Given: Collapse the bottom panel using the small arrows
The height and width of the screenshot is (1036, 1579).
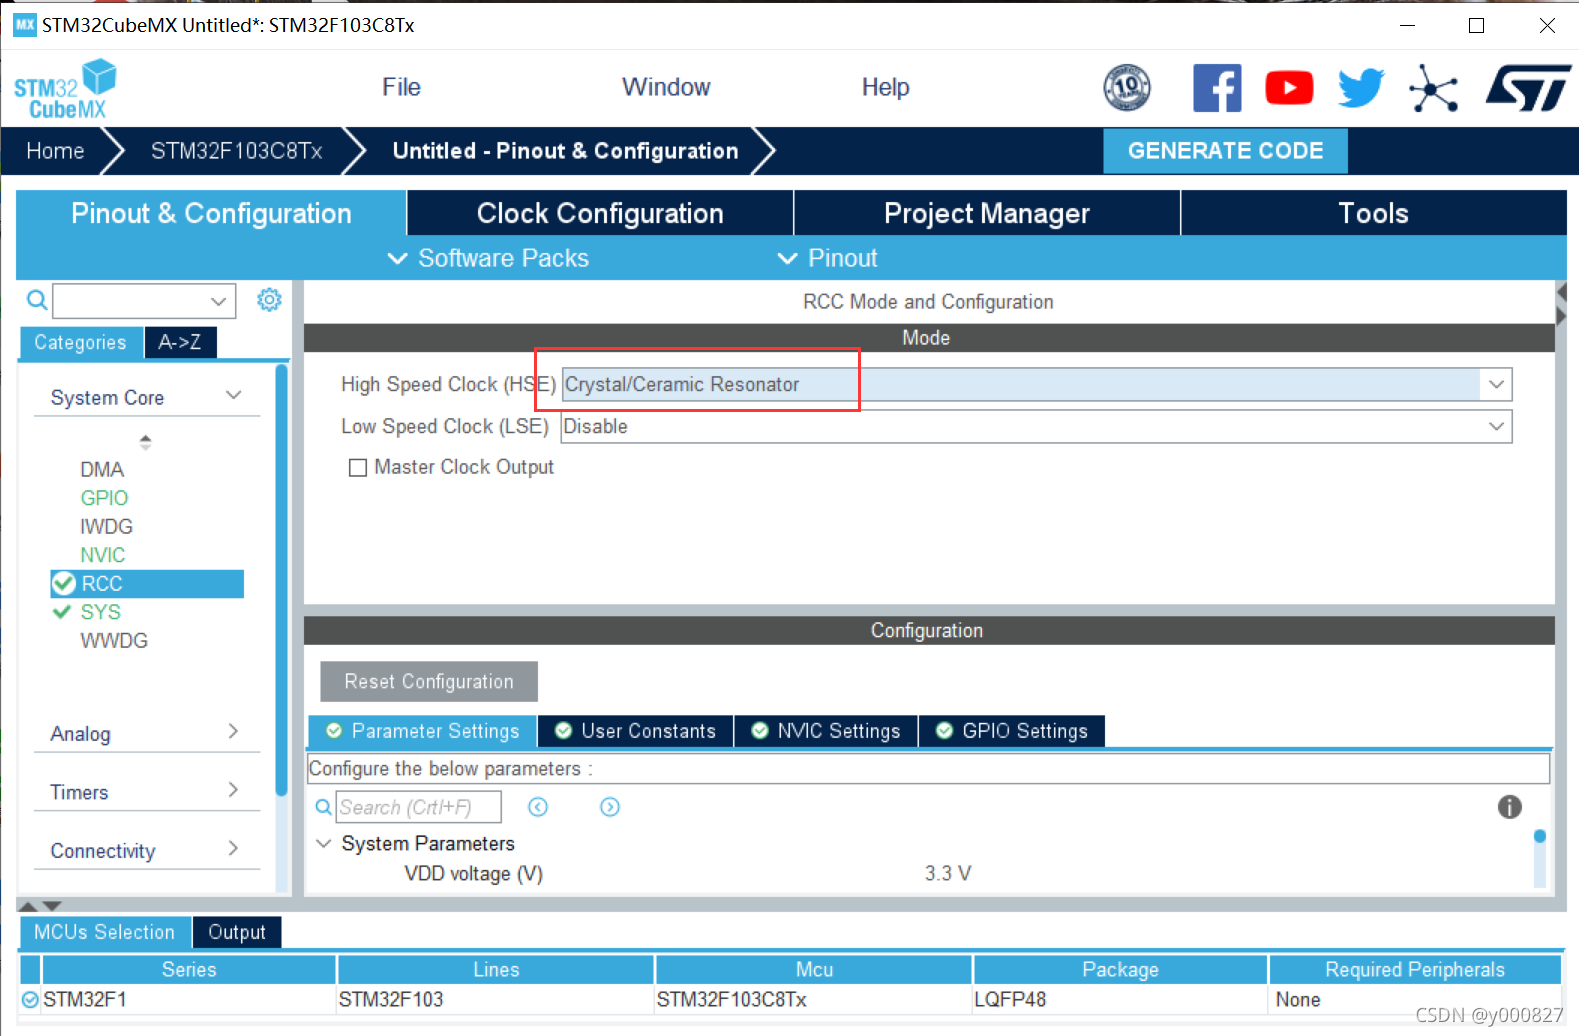Looking at the screenshot, I should 40,905.
